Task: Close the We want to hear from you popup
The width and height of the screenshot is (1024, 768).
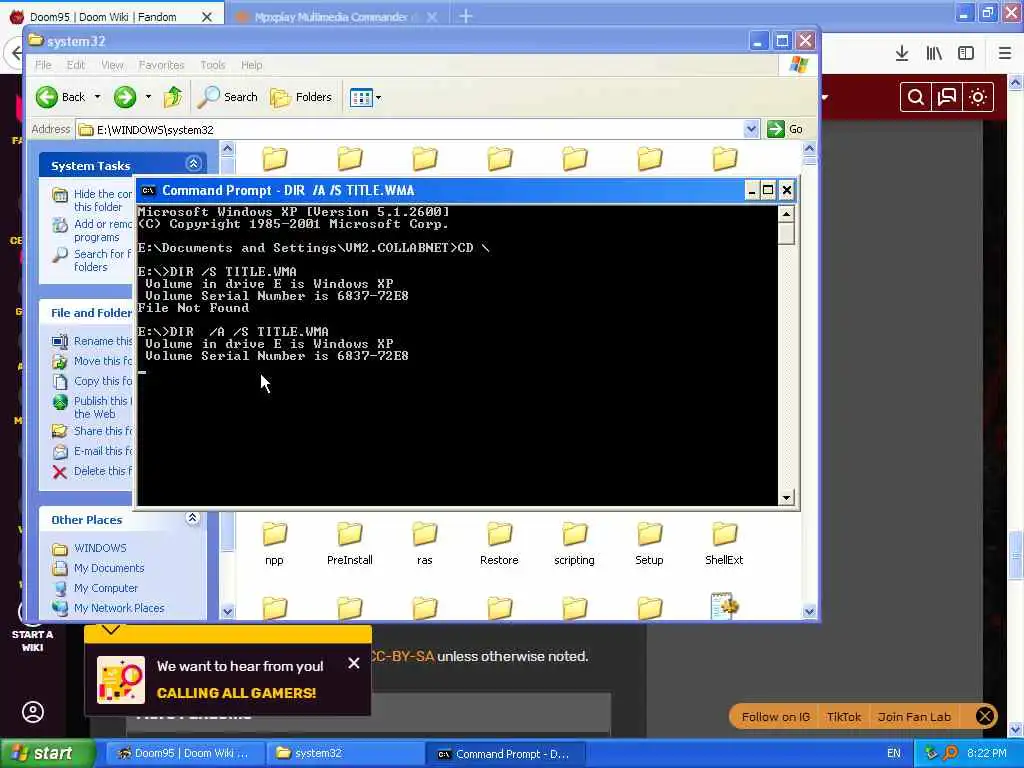Action: (354, 664)
